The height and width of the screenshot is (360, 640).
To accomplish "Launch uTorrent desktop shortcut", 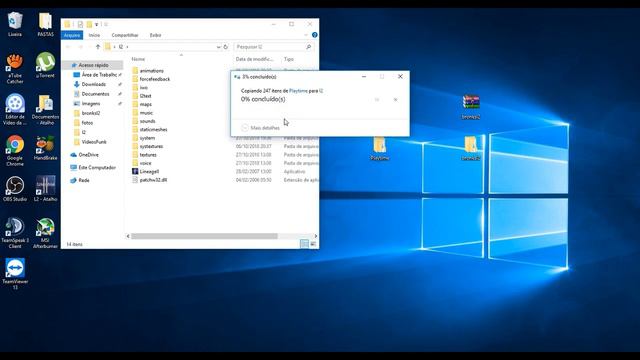I will (45, 65).
